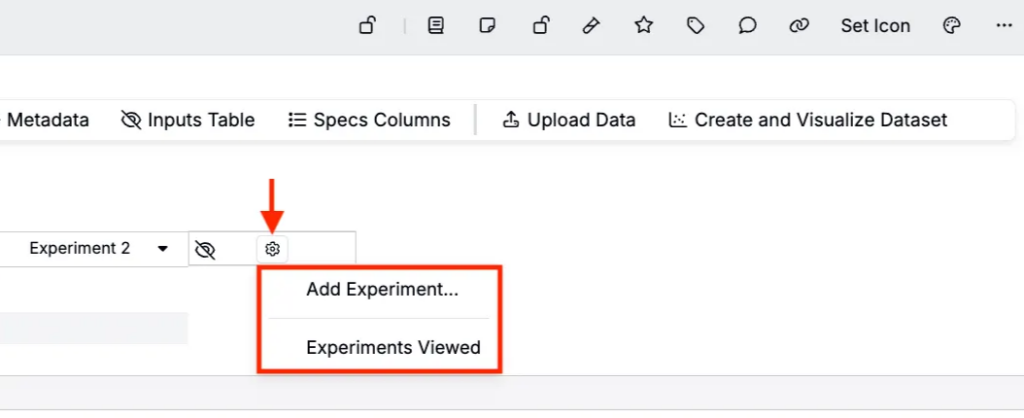Click the highlighter pen icon
This screenshot has width=1024, height=418.
coord(591,26)
